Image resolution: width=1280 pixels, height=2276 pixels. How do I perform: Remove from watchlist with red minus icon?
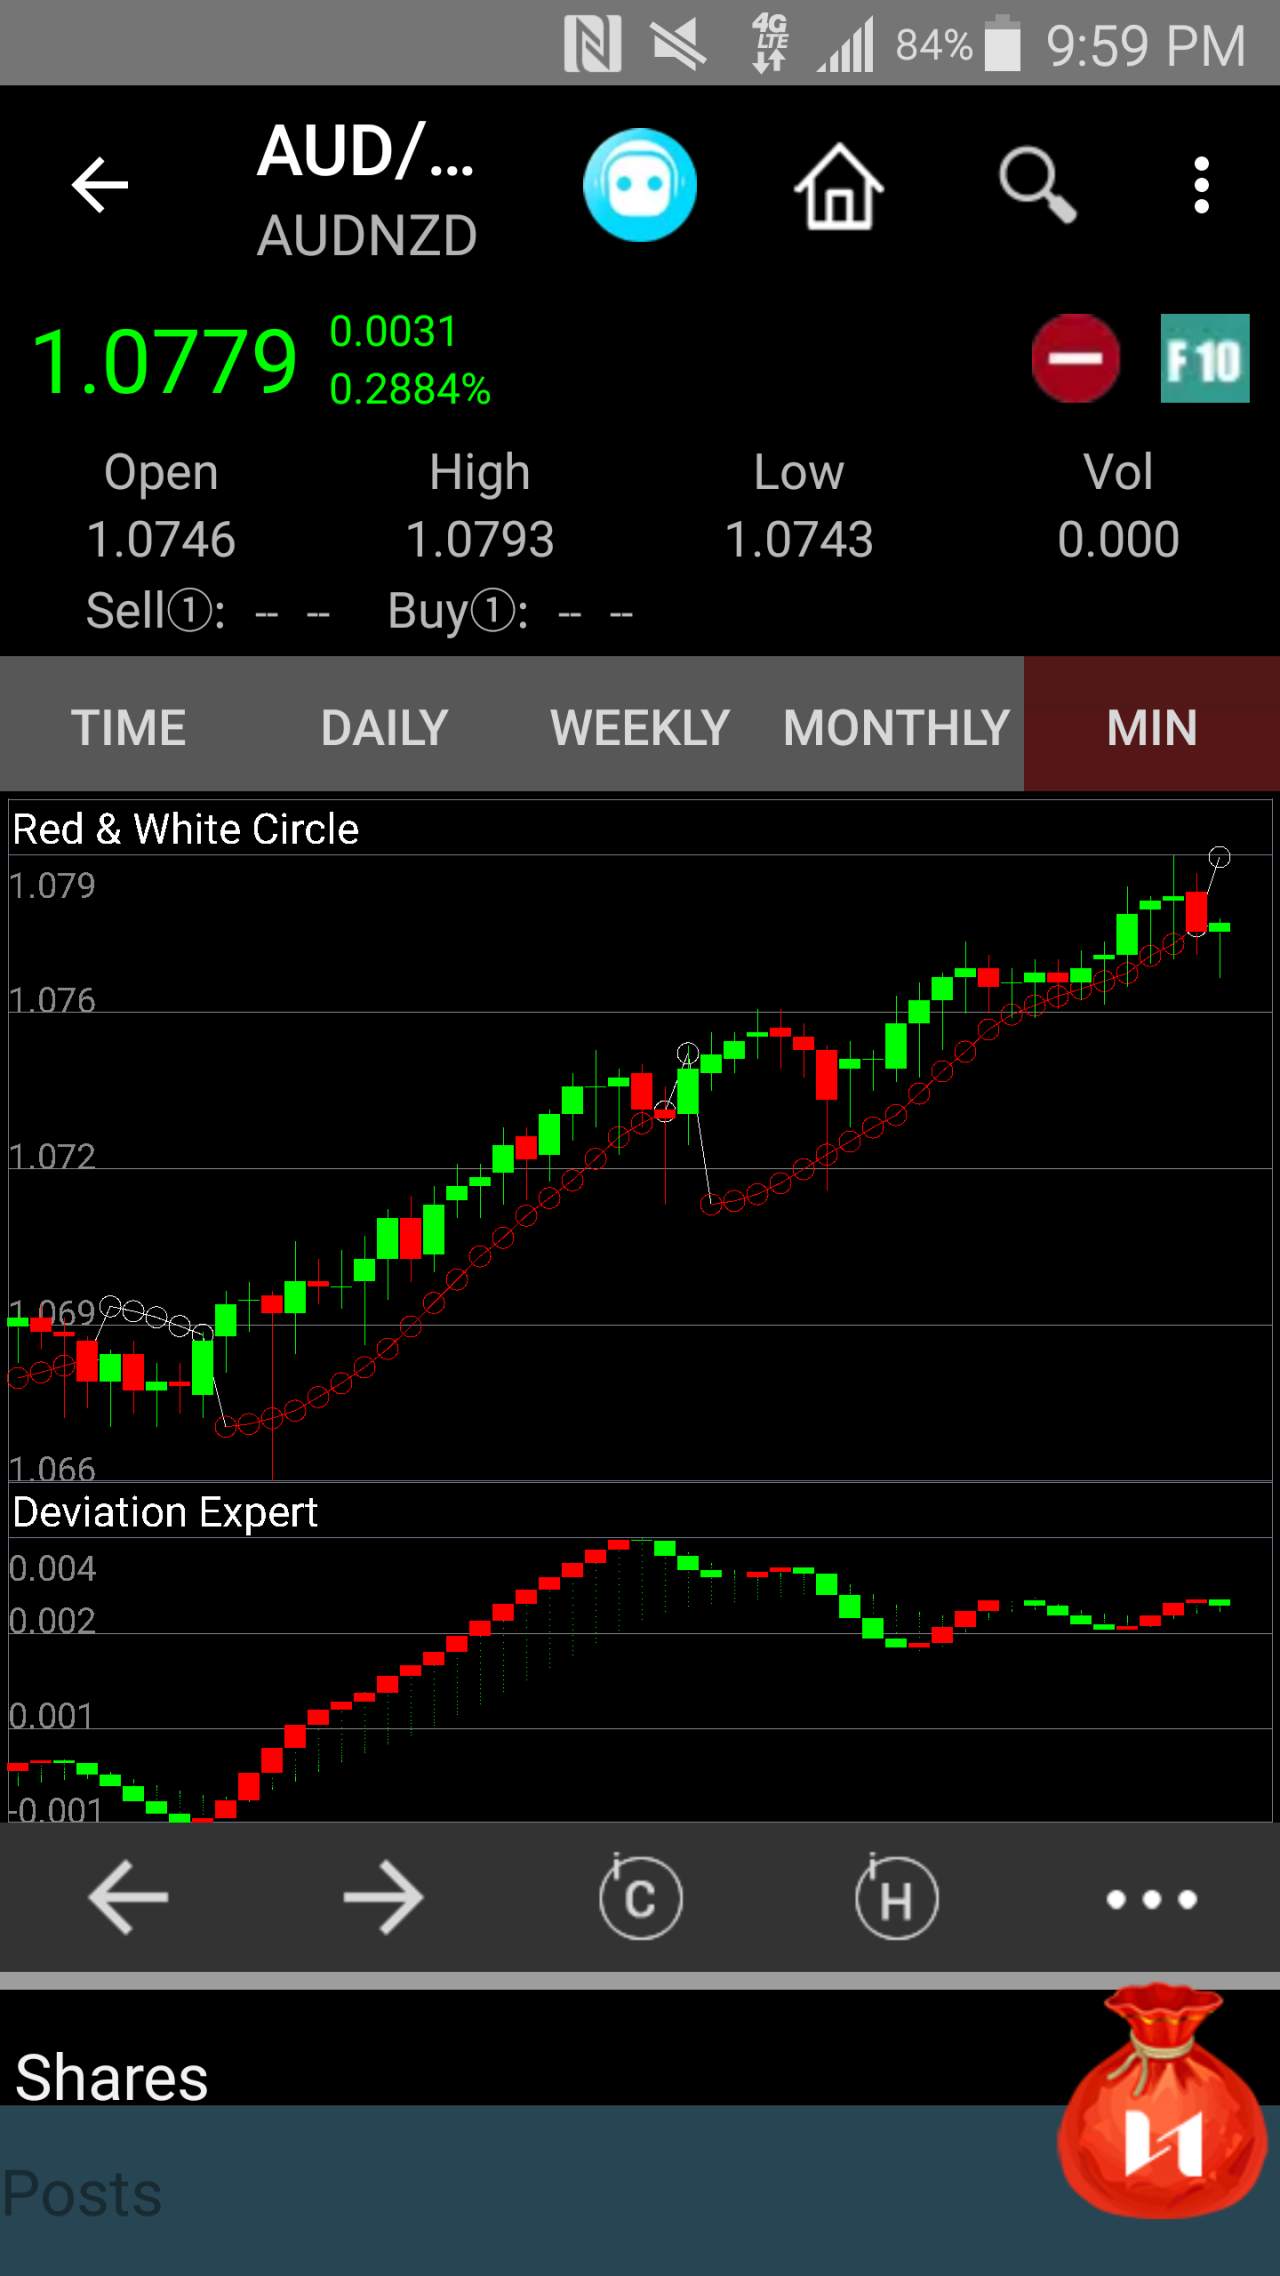coord(1075,358)
